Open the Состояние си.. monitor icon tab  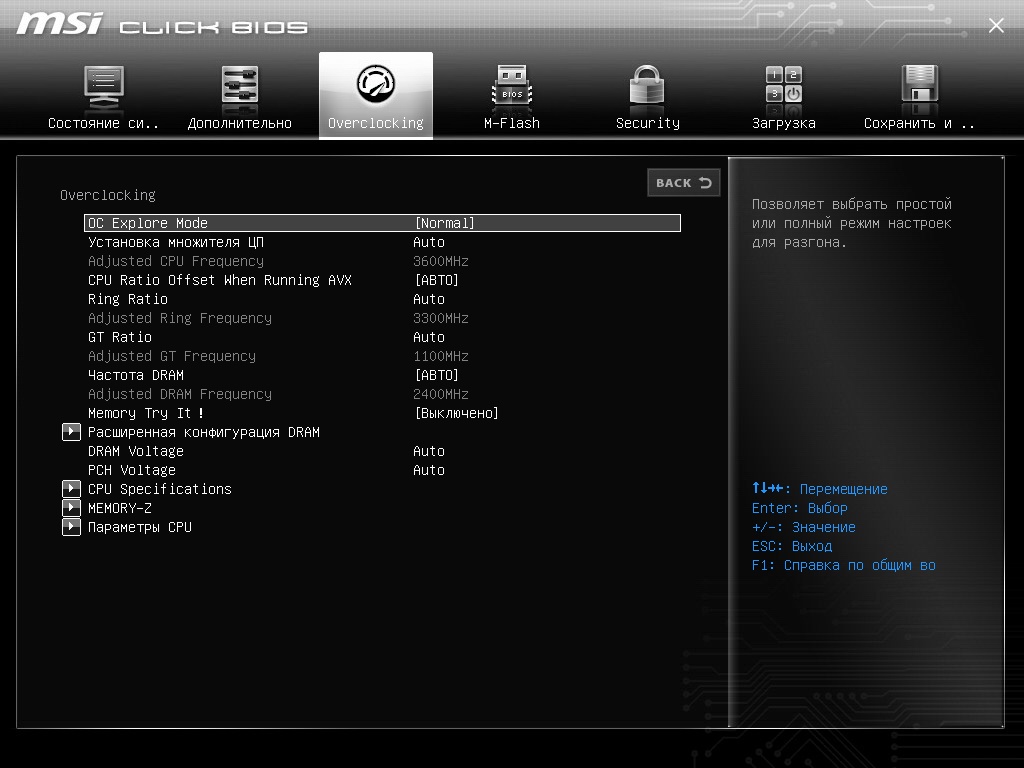click(x=103, y=96)
